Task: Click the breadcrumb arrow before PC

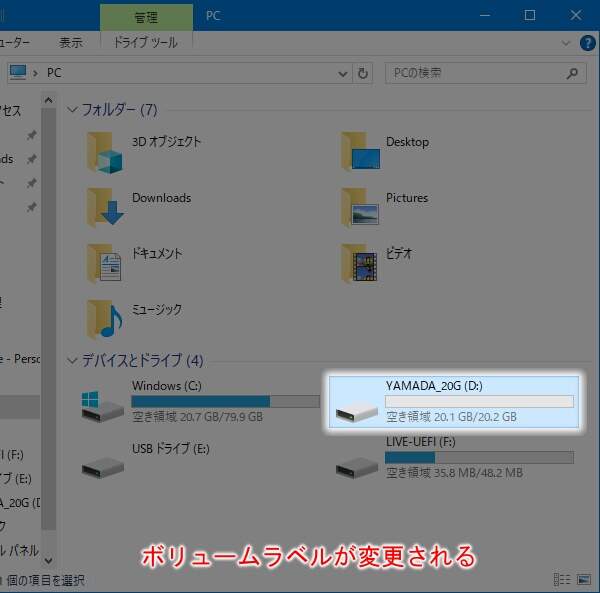Action: (x=36, y=73)
